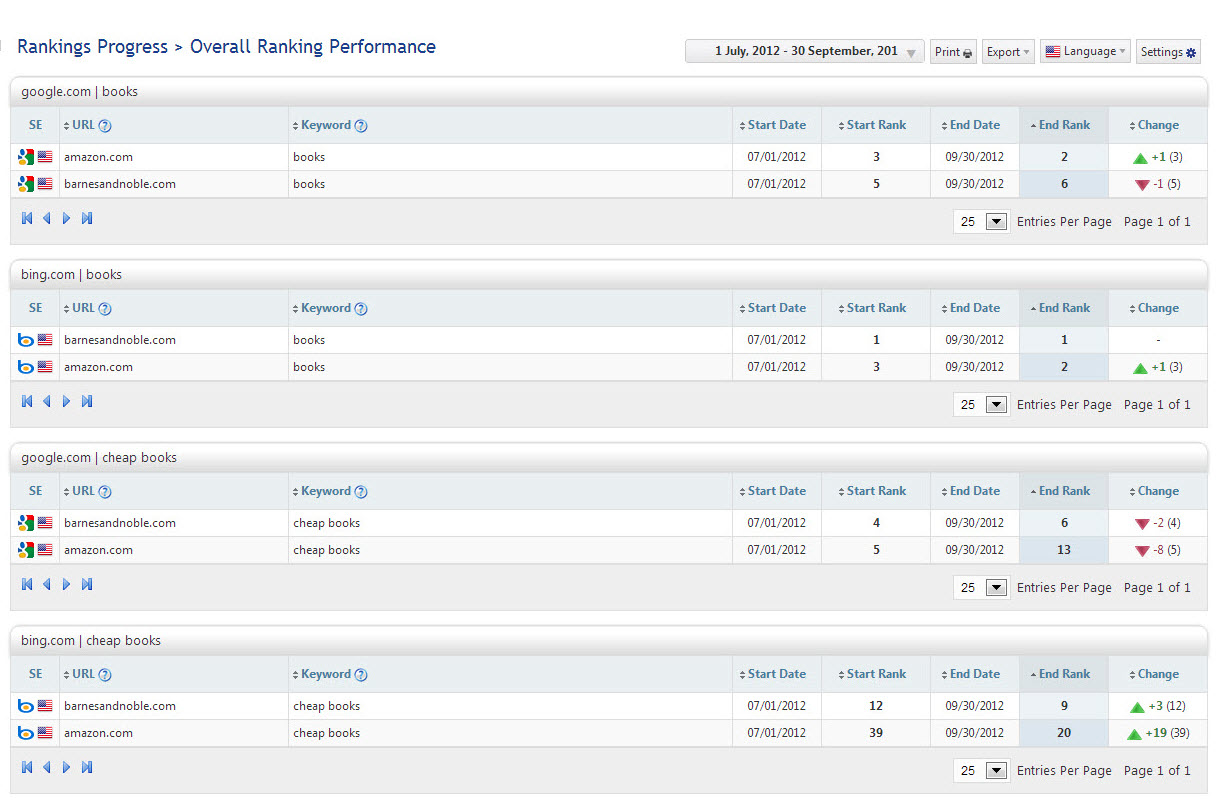Click the Print button

click(953, 52)
